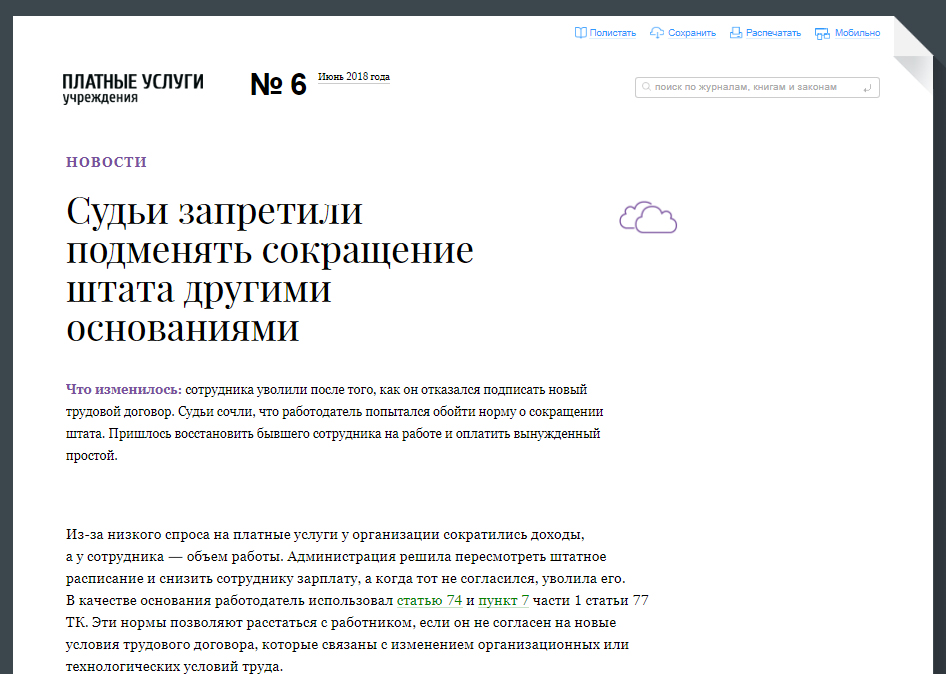Open the Полистать link
Viewport: 946px width, 674px height.
tap(612, 33)
